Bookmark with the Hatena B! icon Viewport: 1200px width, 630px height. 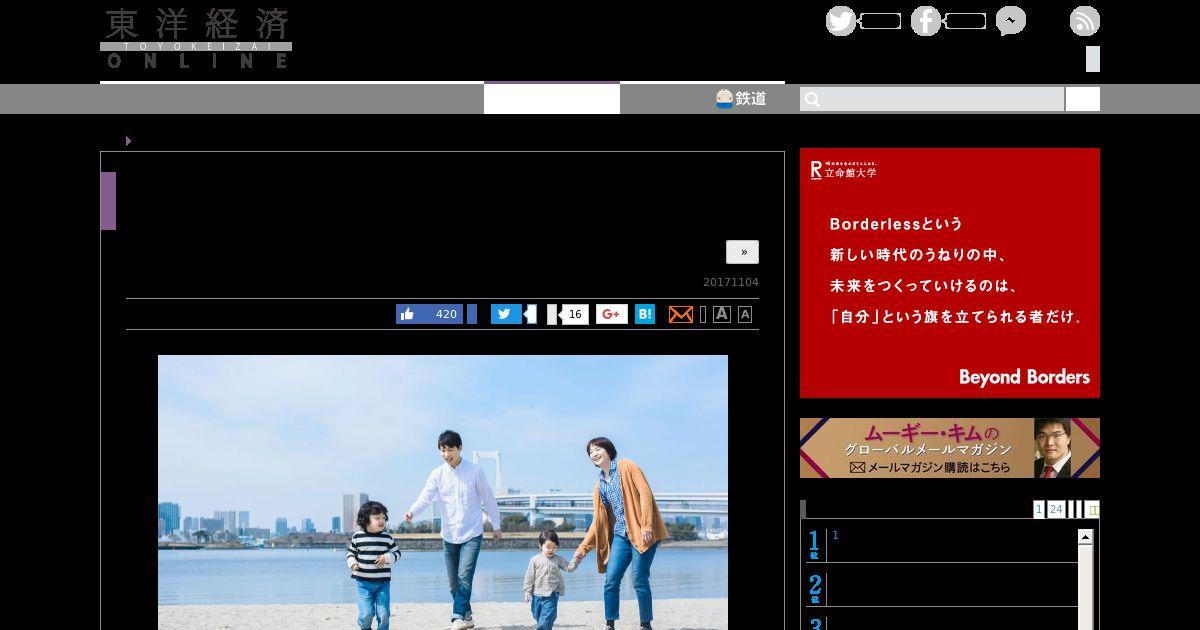coord(645,314)
